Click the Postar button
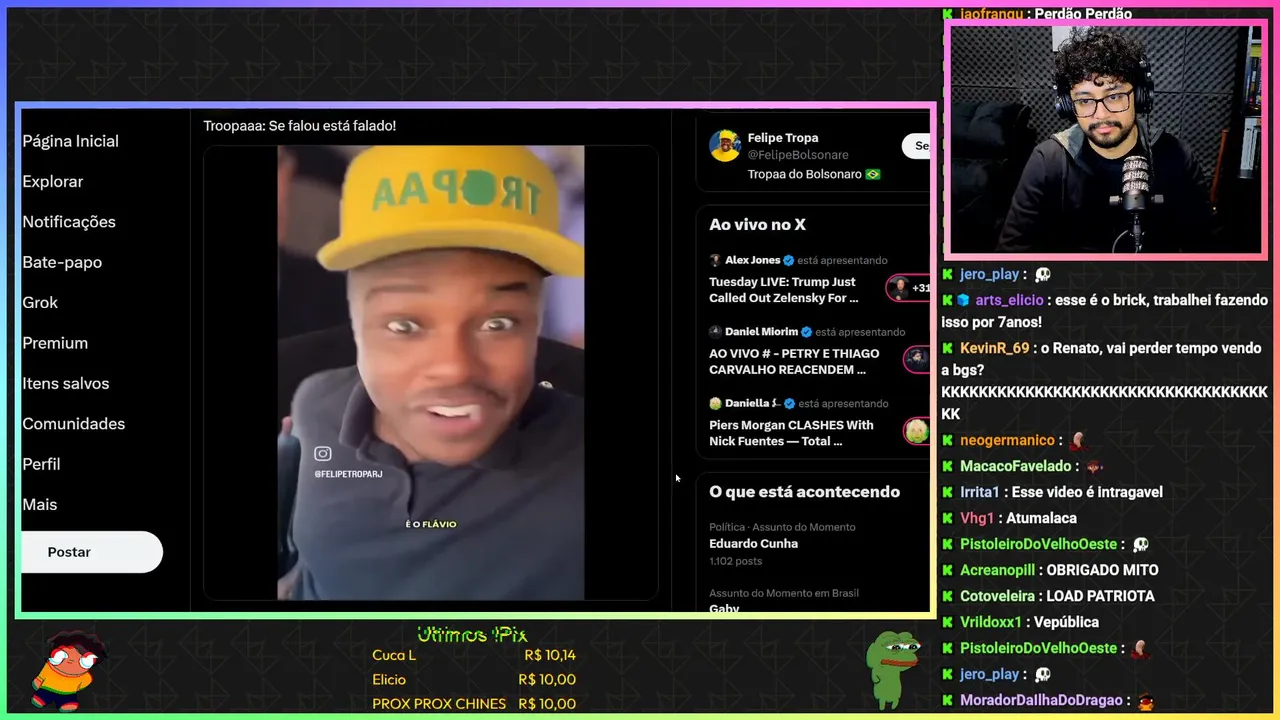This screenshot has width=1280, height=720. 91,552
